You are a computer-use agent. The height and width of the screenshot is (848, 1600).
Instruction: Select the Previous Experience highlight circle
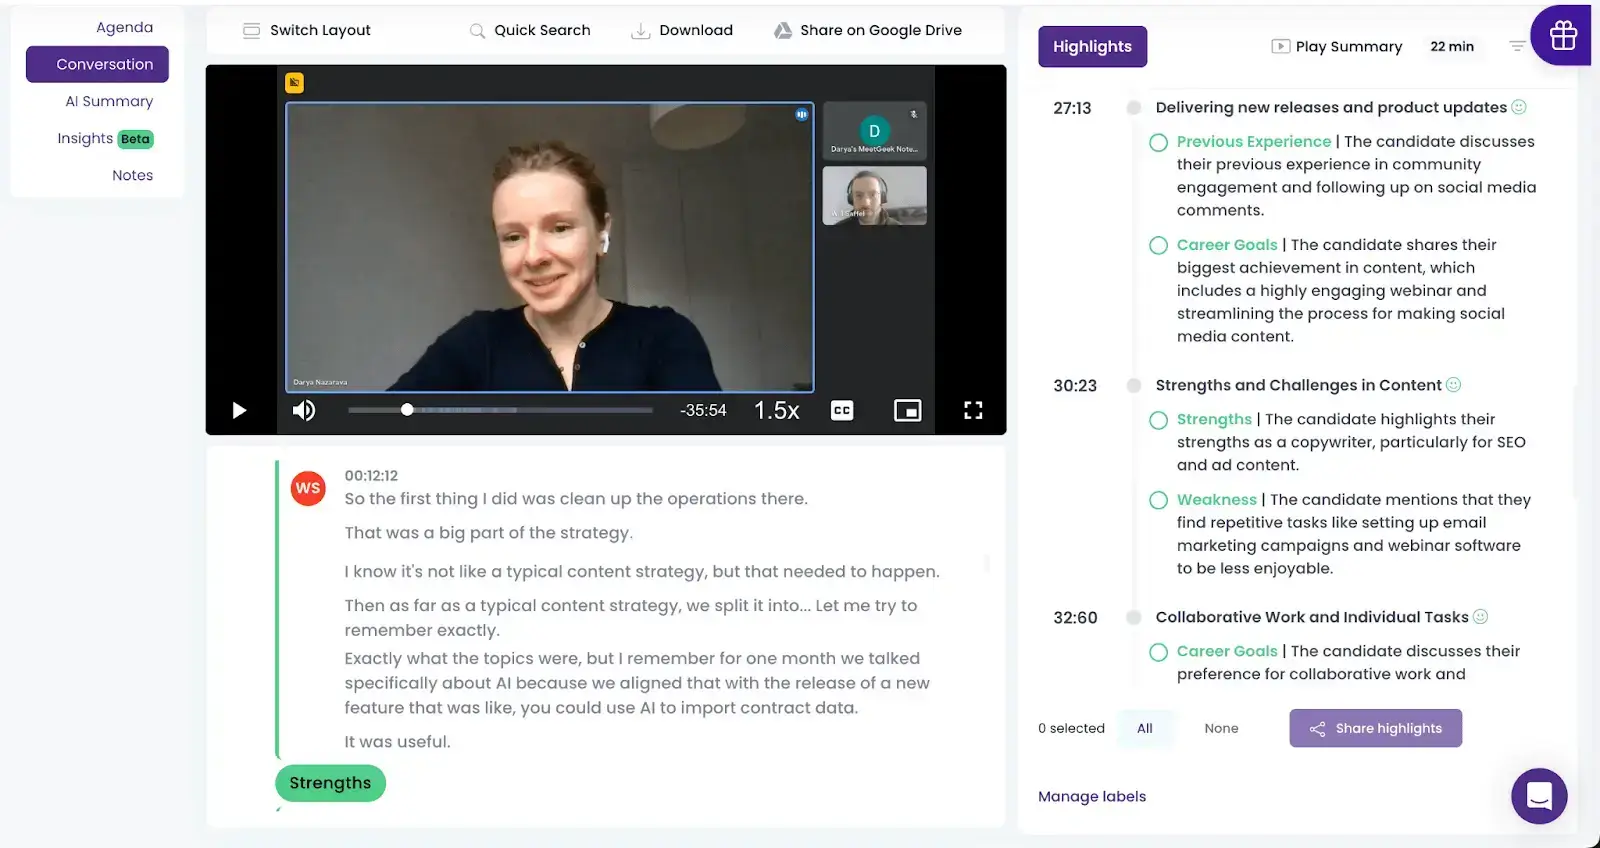pyautogui.click(x=1158, y=142)
